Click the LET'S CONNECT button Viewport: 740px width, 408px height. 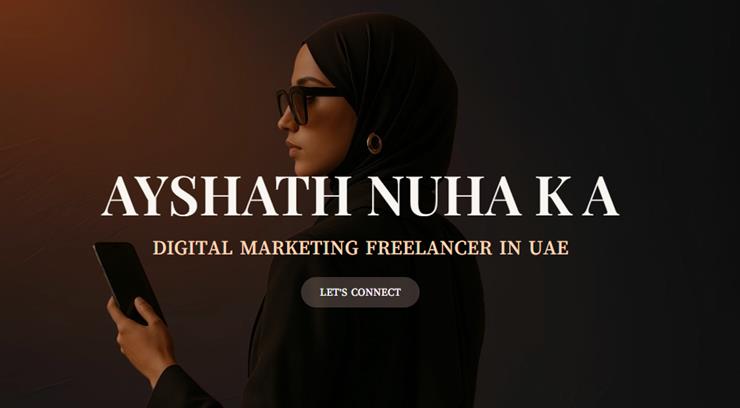(360, 292)
